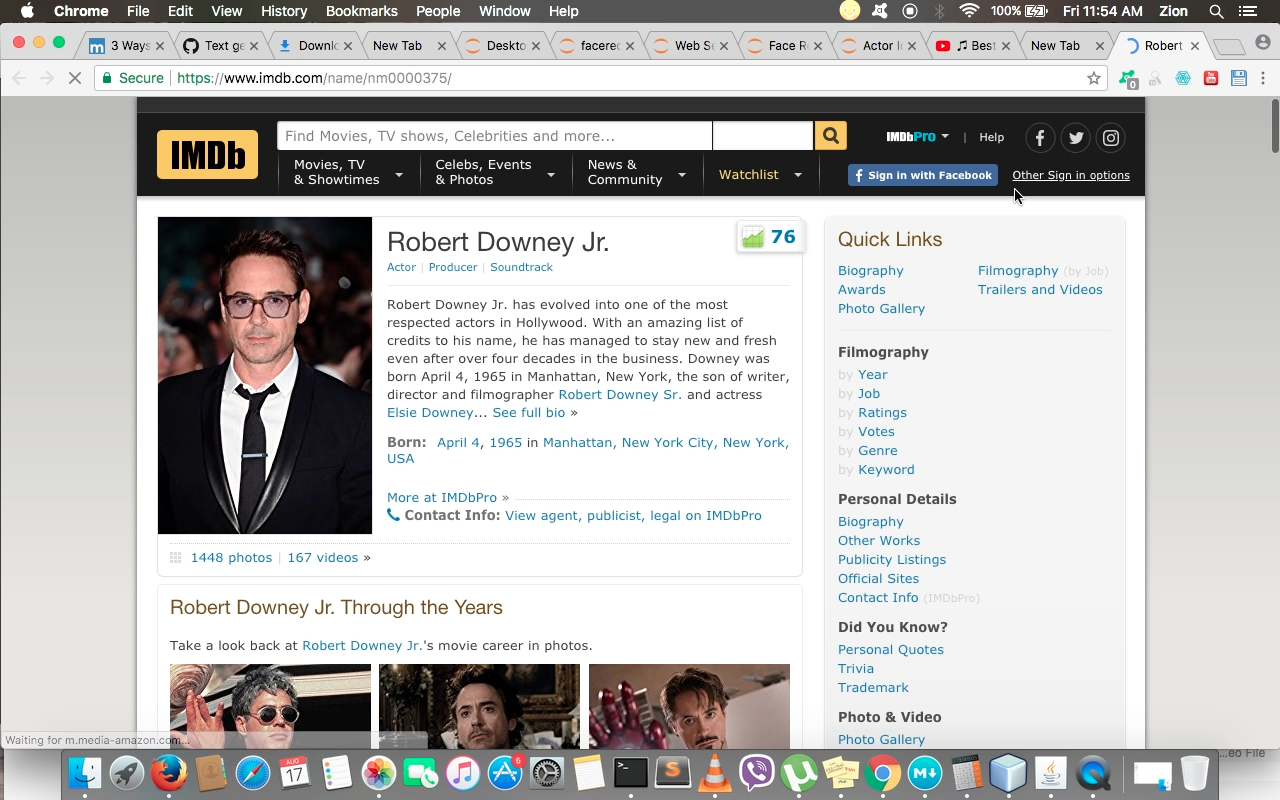Click Sign in with Facebook button

coord(922,175)
